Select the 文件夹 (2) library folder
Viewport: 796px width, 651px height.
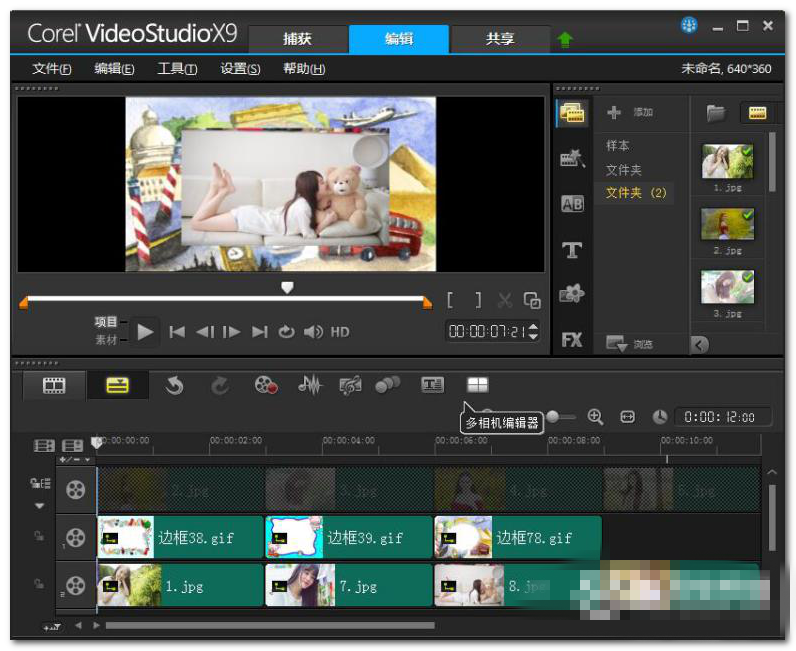click(x=636, y=193)
